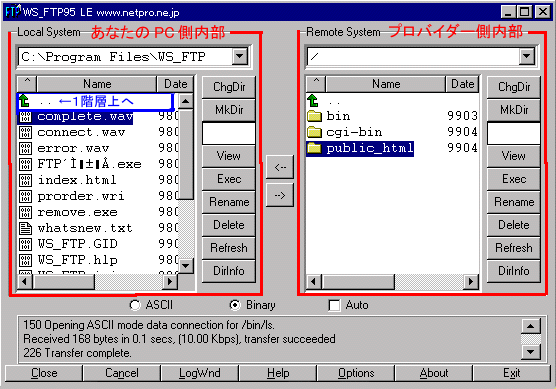This screenshot has width=556, height=389.
Task: Click the local DirInfo button
Action: click(x=229, y=271)
